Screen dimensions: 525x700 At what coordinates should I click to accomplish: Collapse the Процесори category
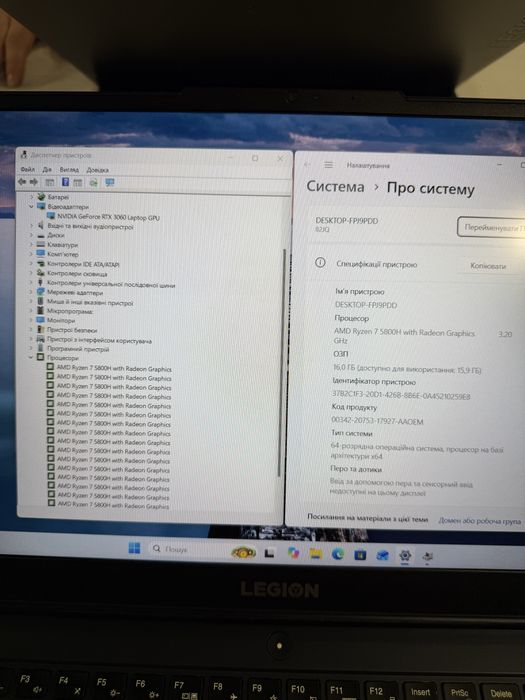tap(31, 358)
